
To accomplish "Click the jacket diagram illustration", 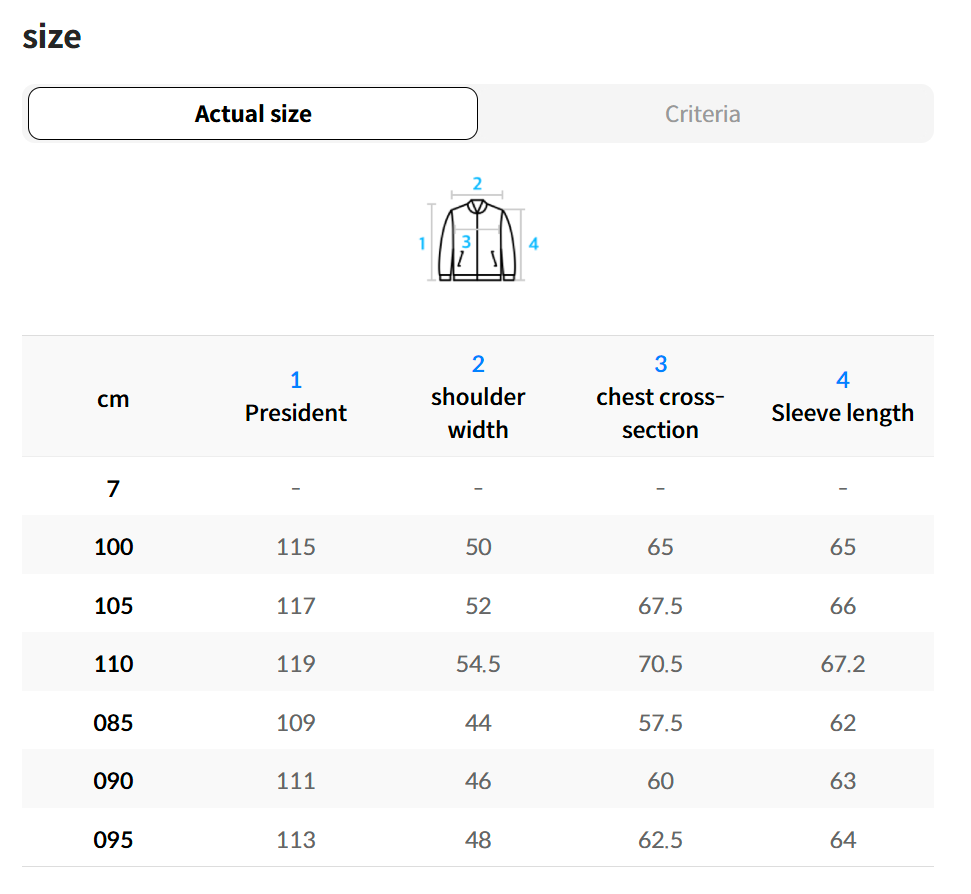I will (x=478, y=242).
